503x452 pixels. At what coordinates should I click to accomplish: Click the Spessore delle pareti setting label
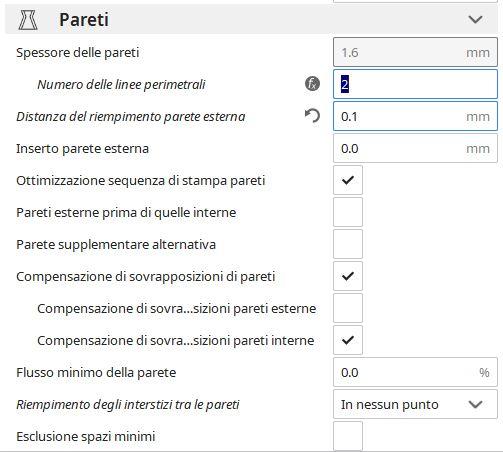[78, 53]
